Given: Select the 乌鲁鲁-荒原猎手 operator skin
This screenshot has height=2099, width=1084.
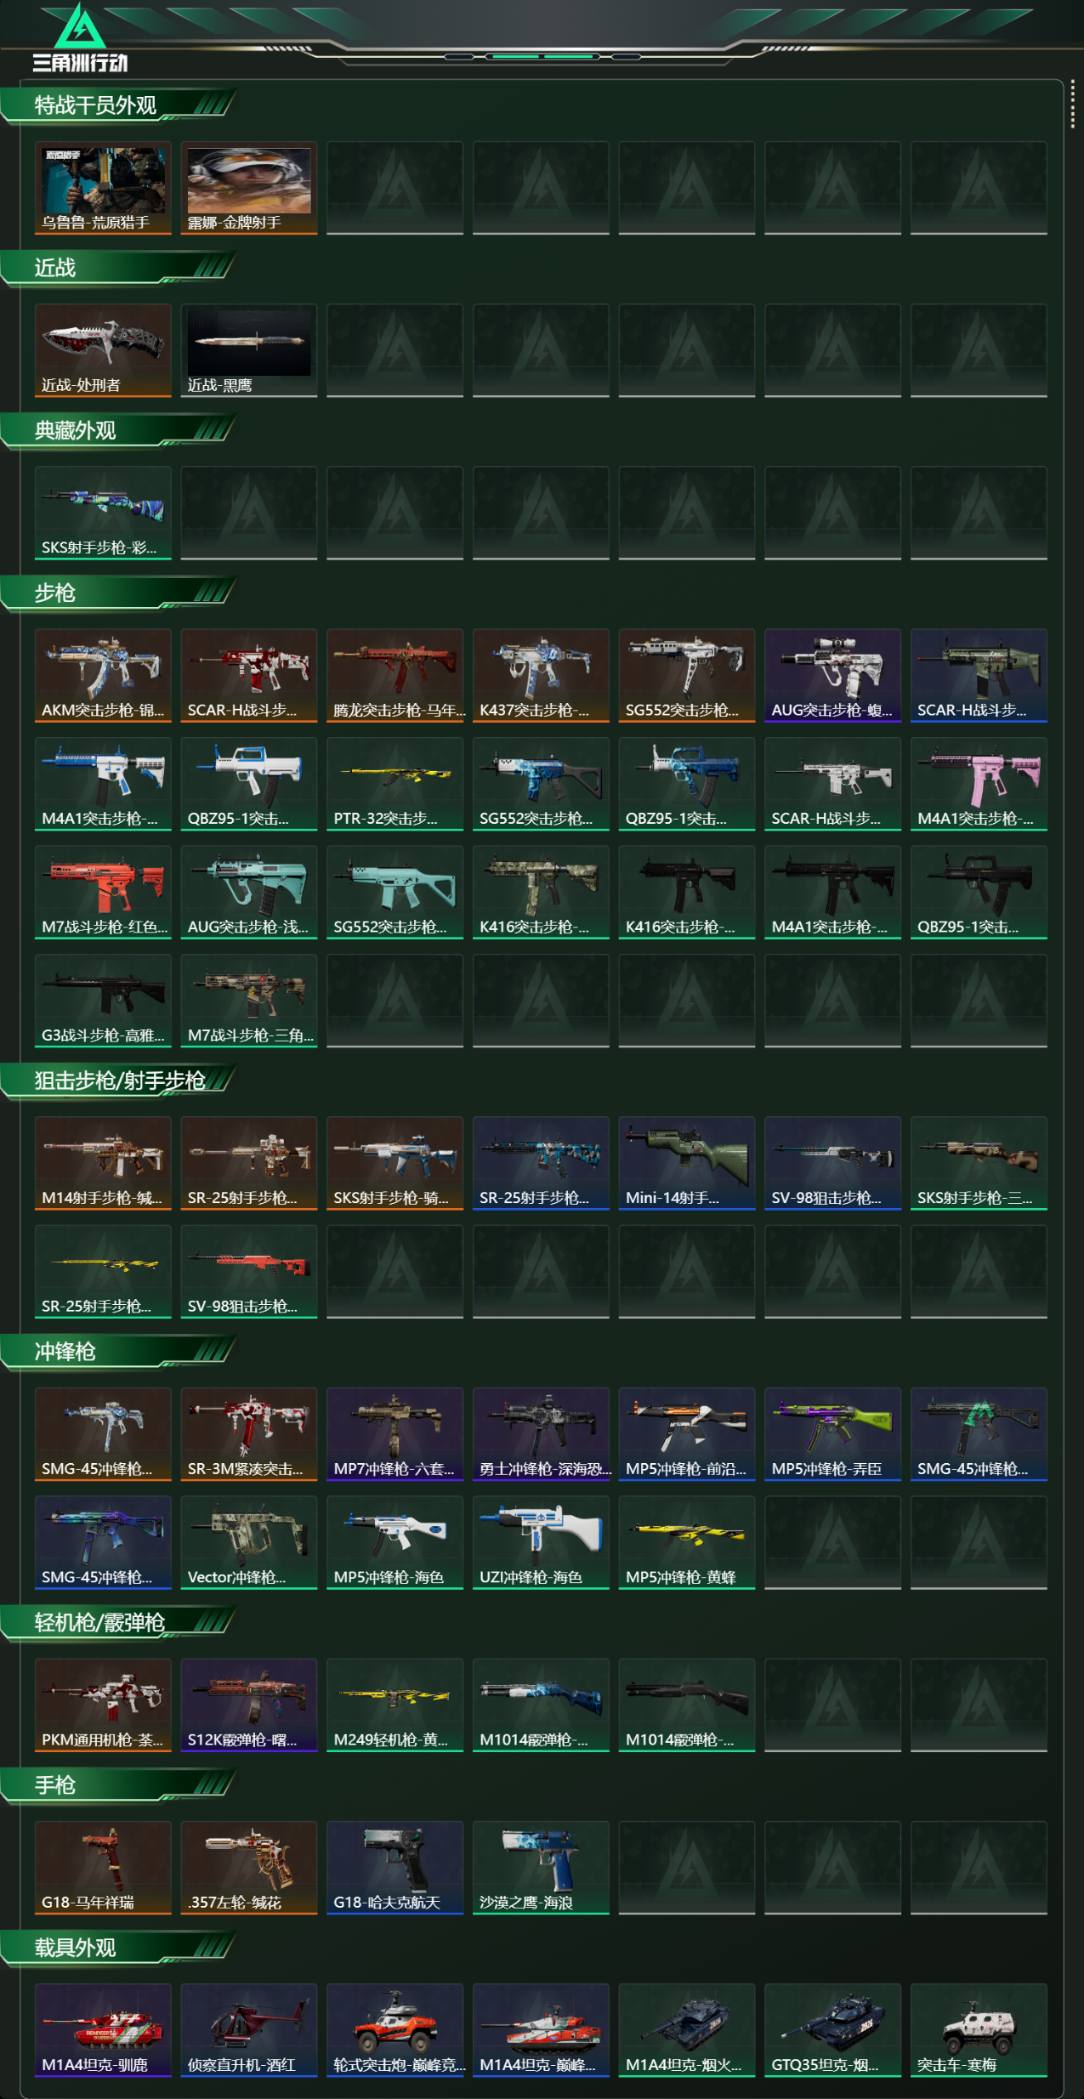Looking at the screenshot, I should coord(103,188).
